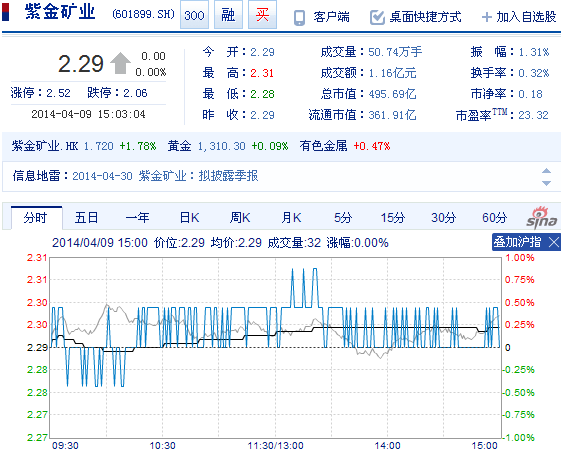Switch to the 五日 five-day tab
Image resolution: width=561 pixels, height=452 pixels.
86,218
